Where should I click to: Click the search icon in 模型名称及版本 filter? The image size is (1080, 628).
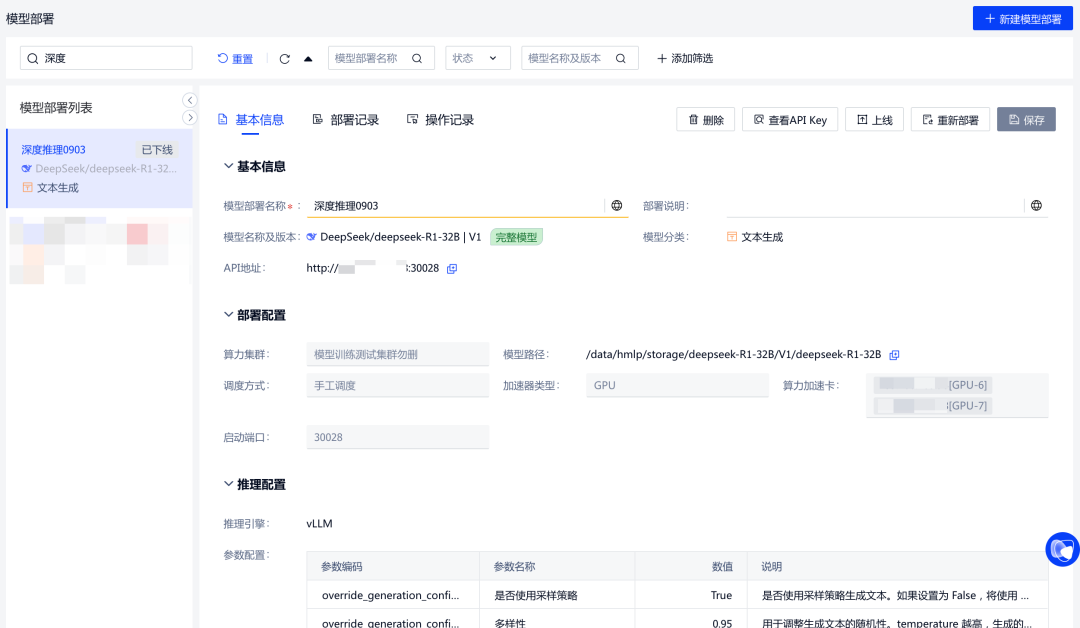pos(621,58)
